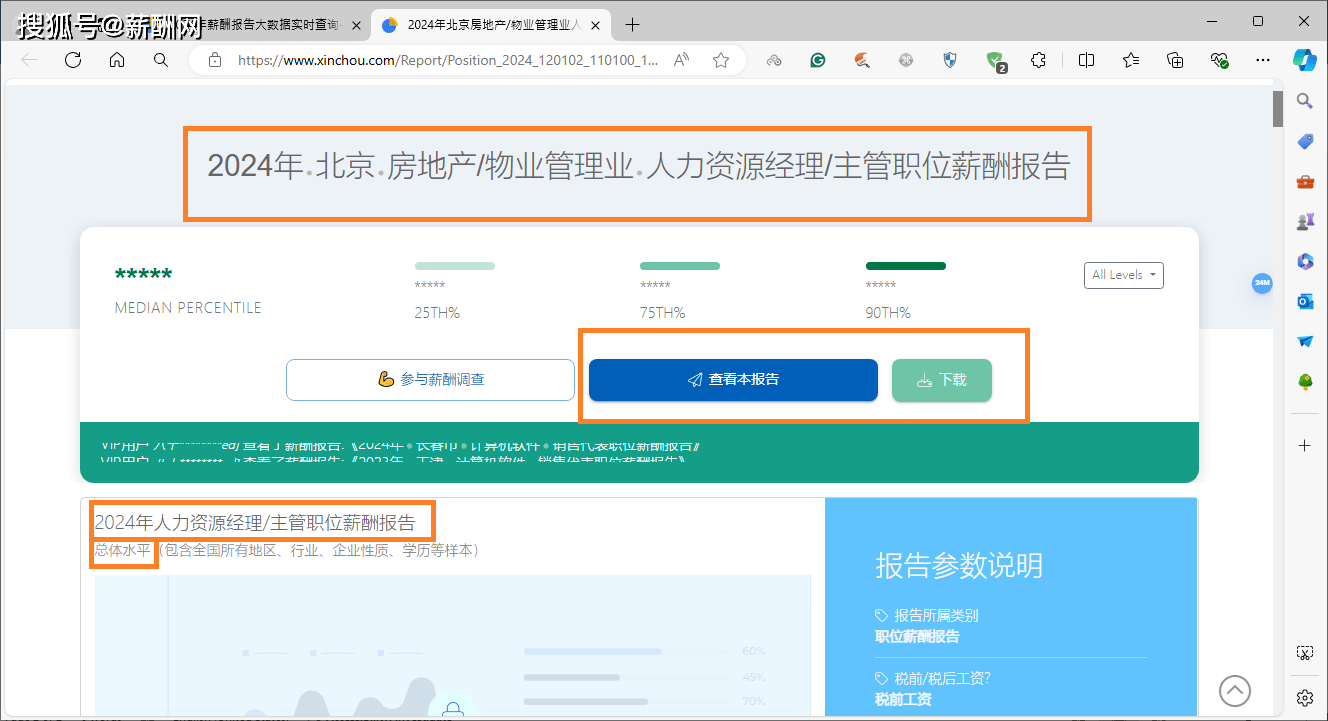
Task: Click the page vertical scrollbar thumb
Action: [x=1278, y=109]
